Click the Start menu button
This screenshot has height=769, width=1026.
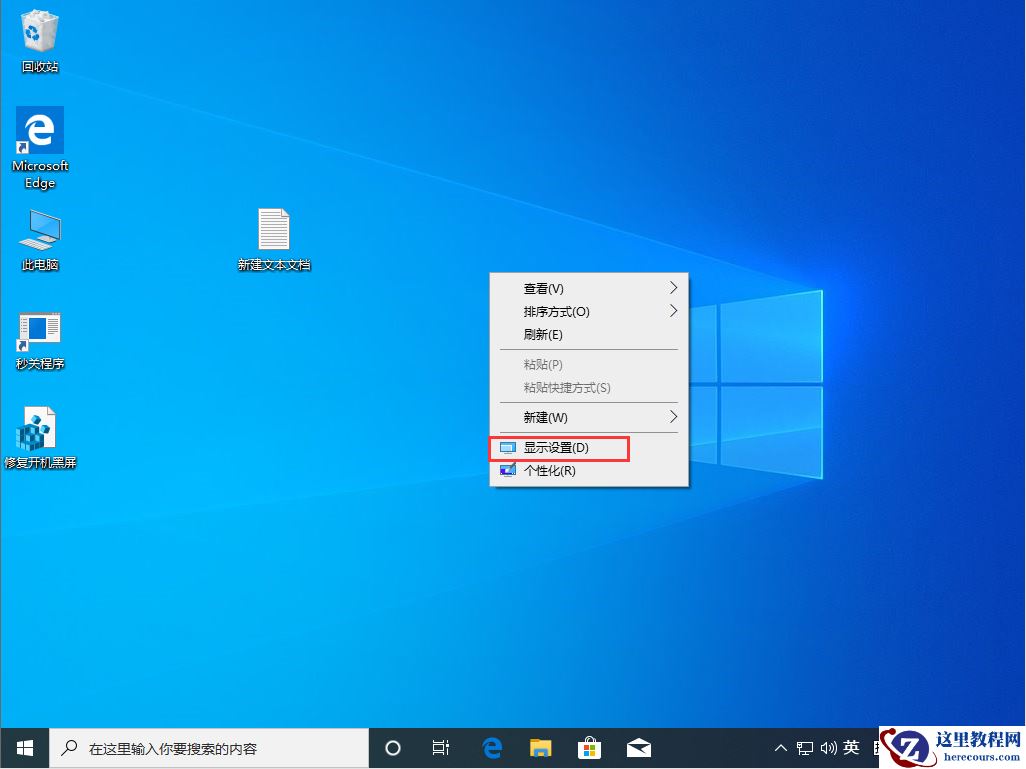pos(24,747)
